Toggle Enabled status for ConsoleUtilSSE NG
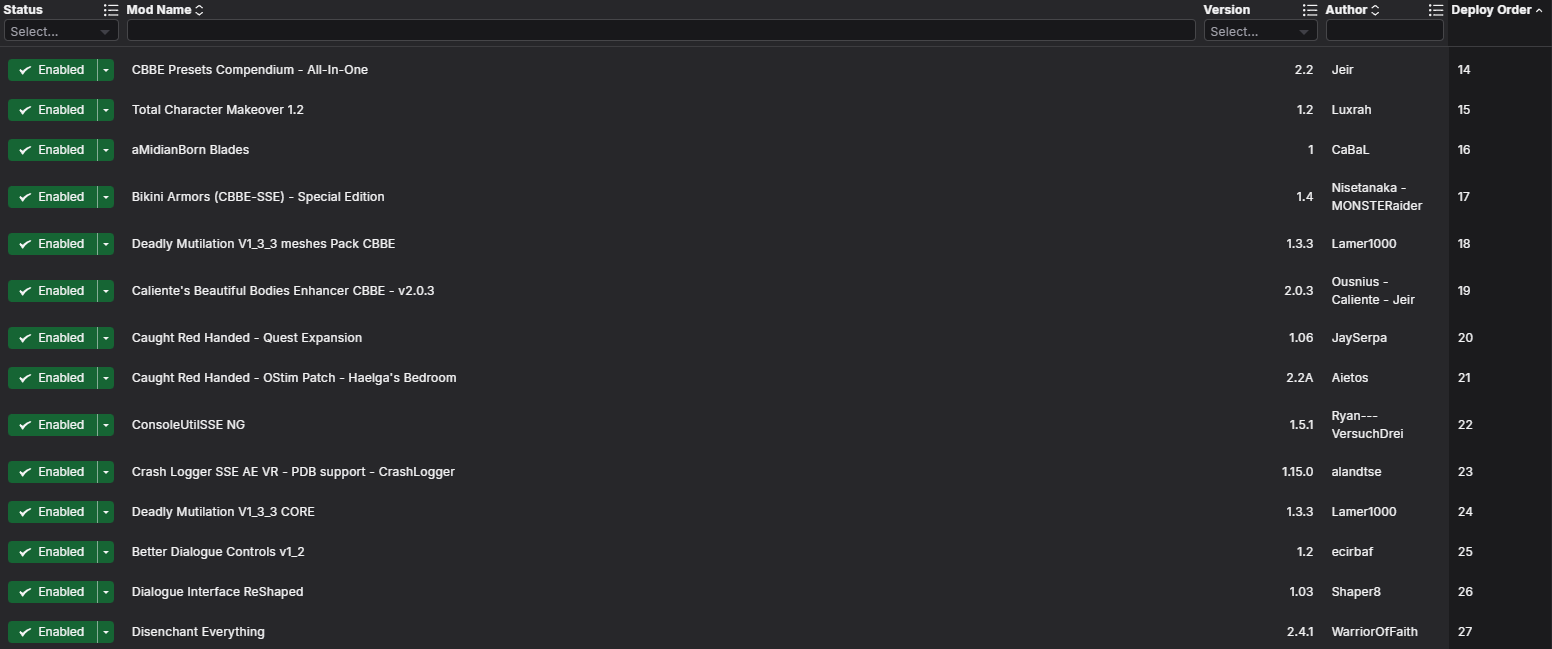The image size is (1552, 649). (52, 425)
